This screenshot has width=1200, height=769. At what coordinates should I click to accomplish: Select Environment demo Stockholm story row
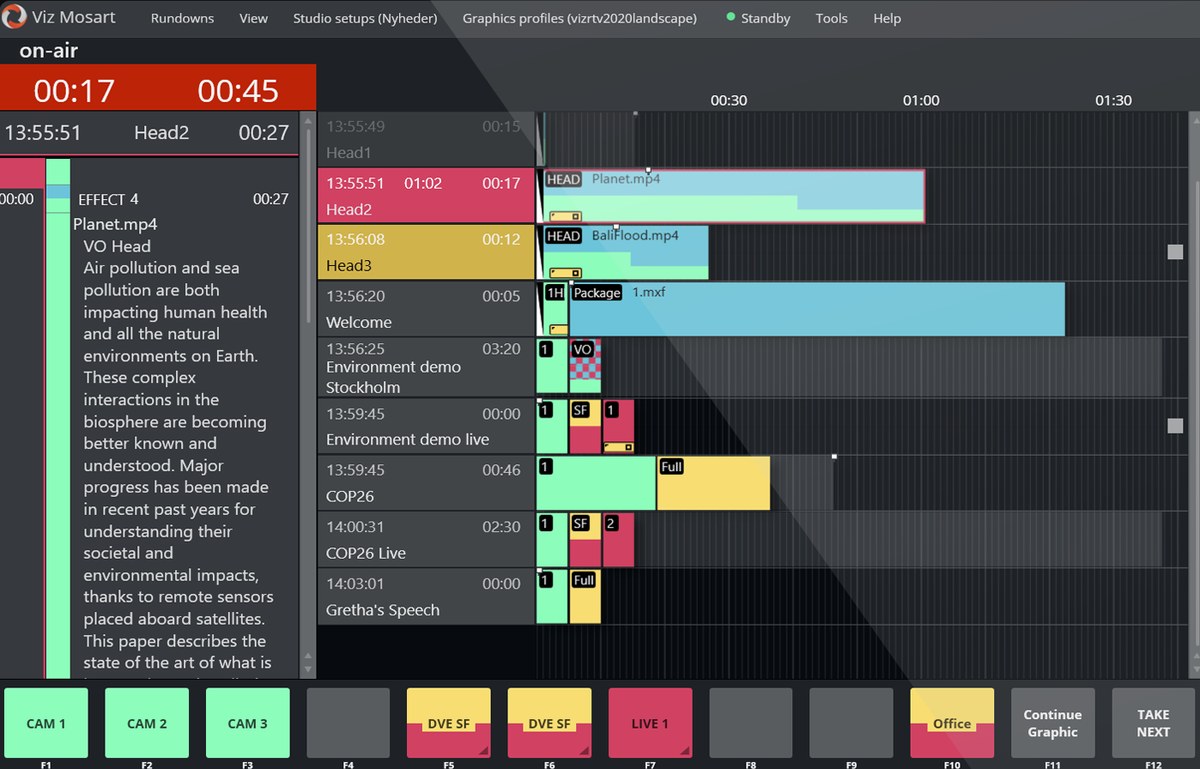[x=426, y=367]
